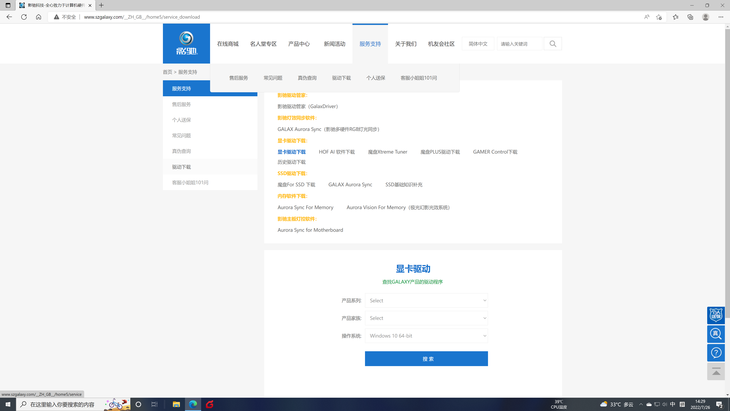Image resolution: width=730 pixels, height=411 pixels.
Task: Open the authenticity check magnifier floating icon
Action: 716,334
